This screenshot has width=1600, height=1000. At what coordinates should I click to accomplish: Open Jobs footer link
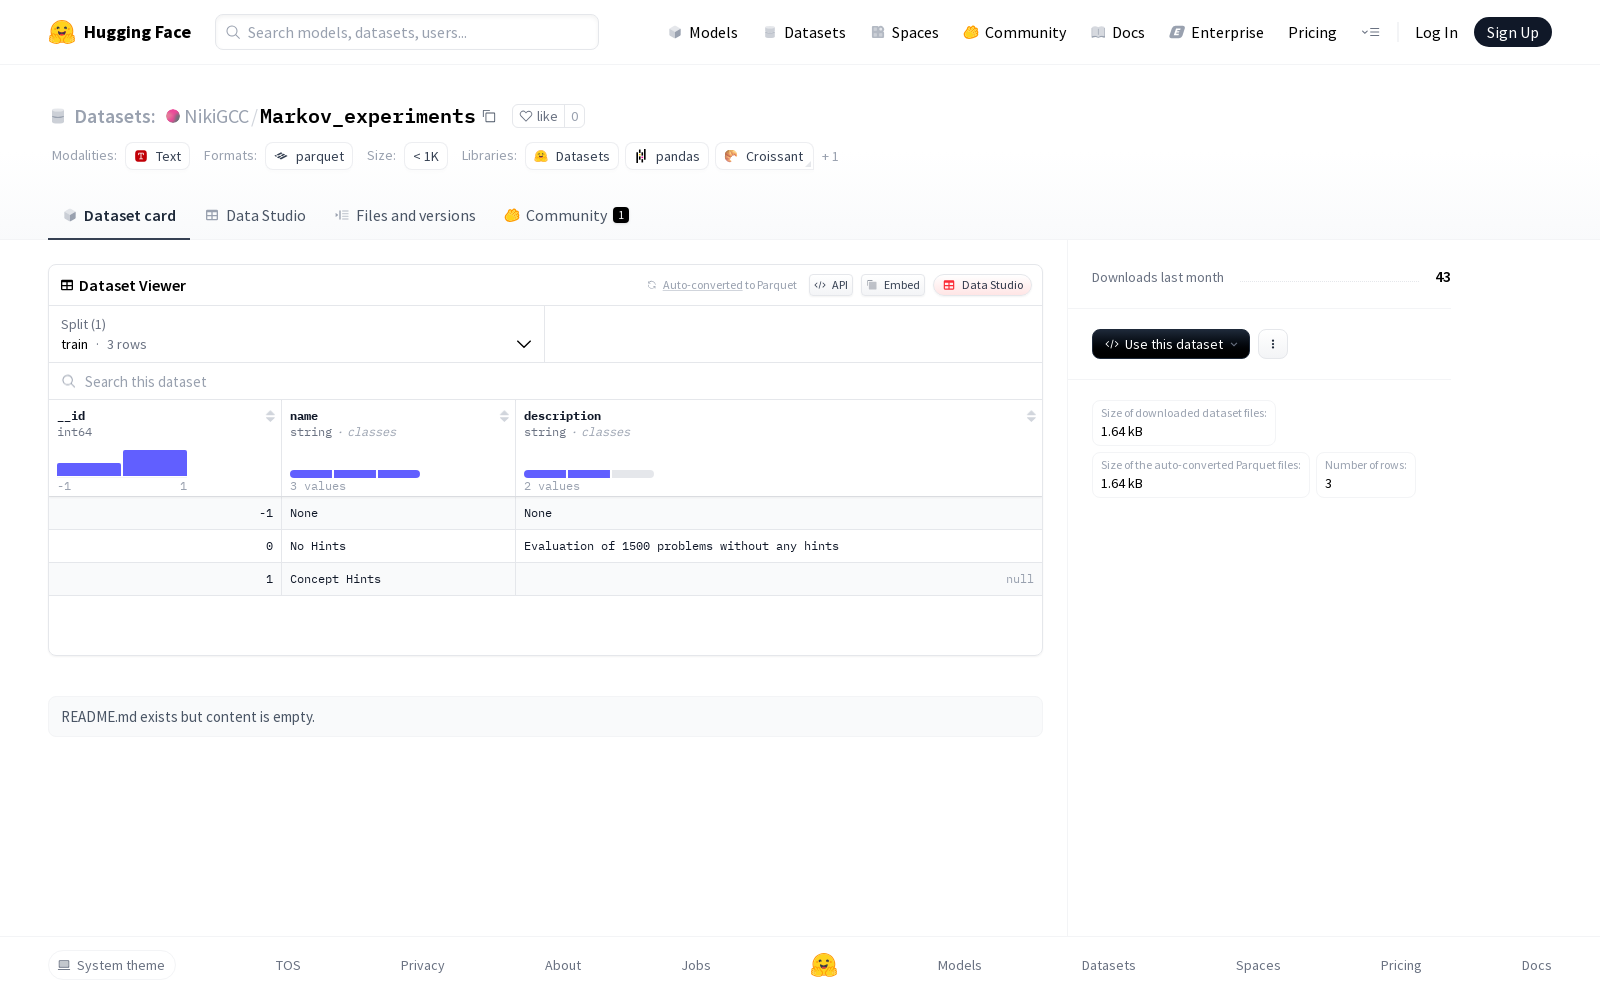pos(696,965)
